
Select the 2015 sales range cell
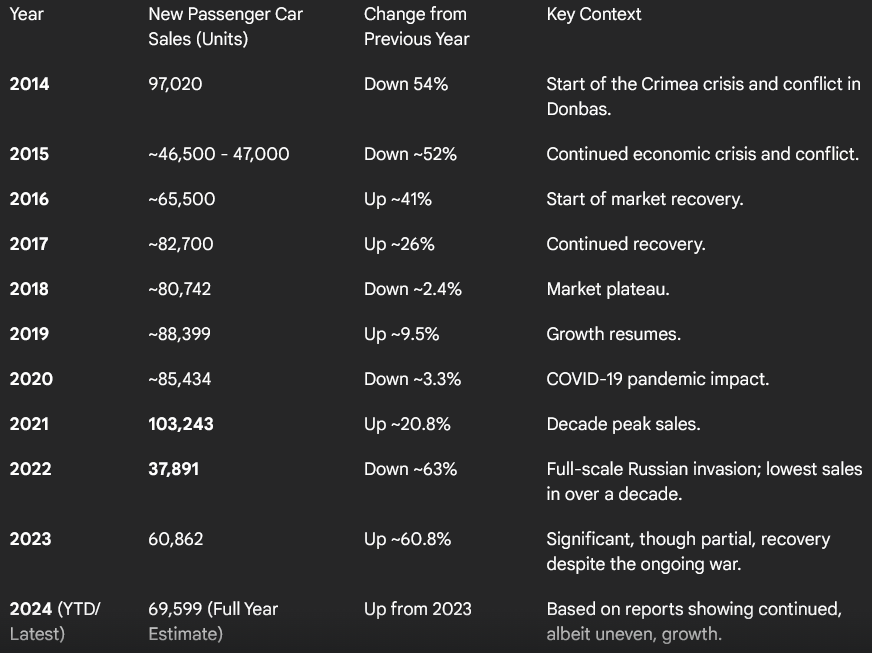point(219,154)
